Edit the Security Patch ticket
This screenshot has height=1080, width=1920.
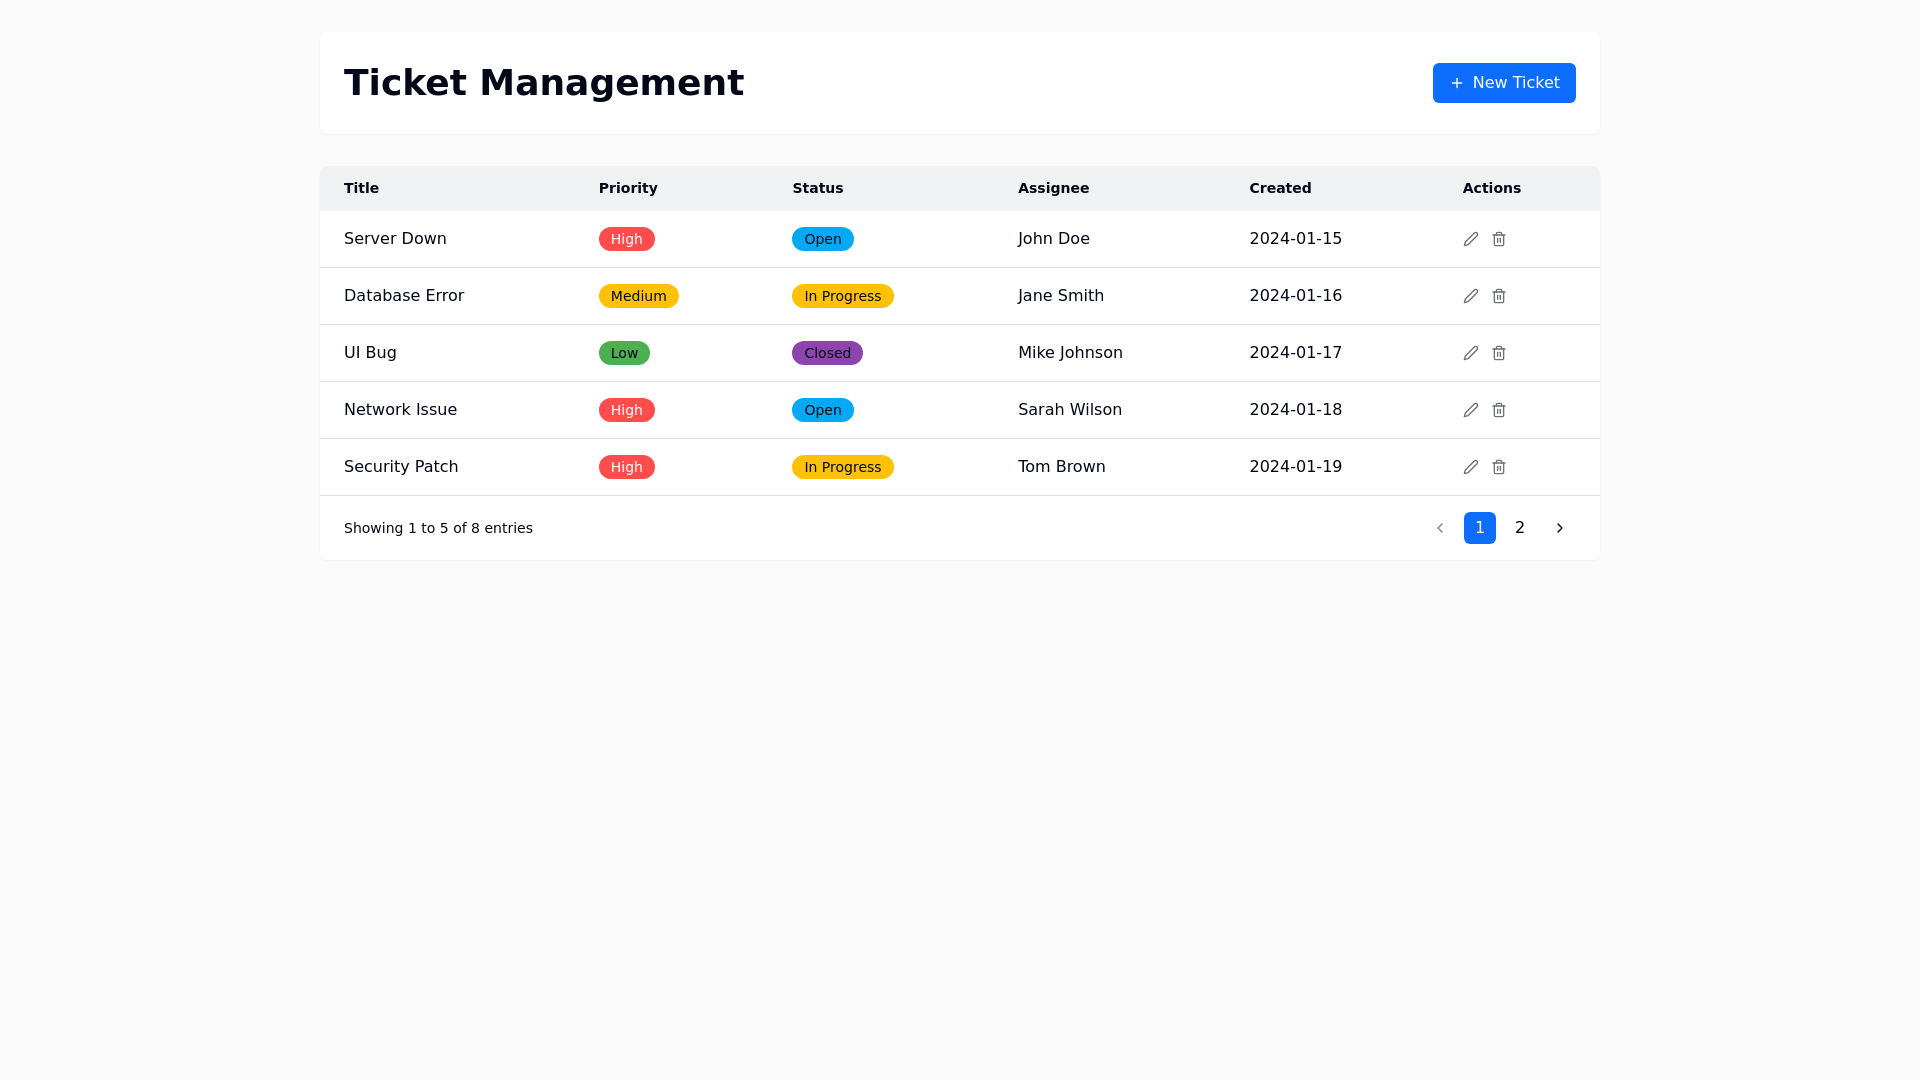click(x=1471, y=467)
